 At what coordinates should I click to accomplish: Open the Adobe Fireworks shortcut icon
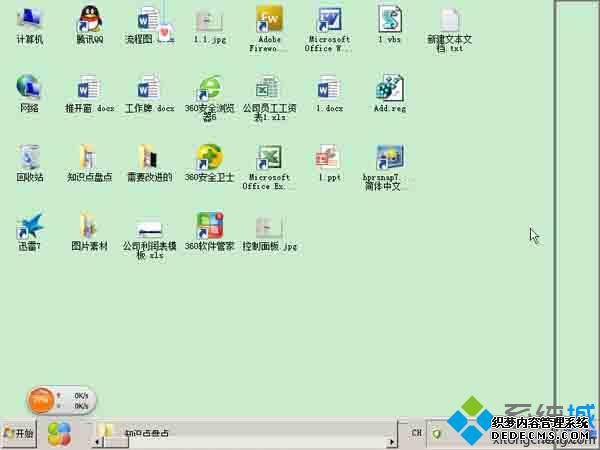pos(269,20)
